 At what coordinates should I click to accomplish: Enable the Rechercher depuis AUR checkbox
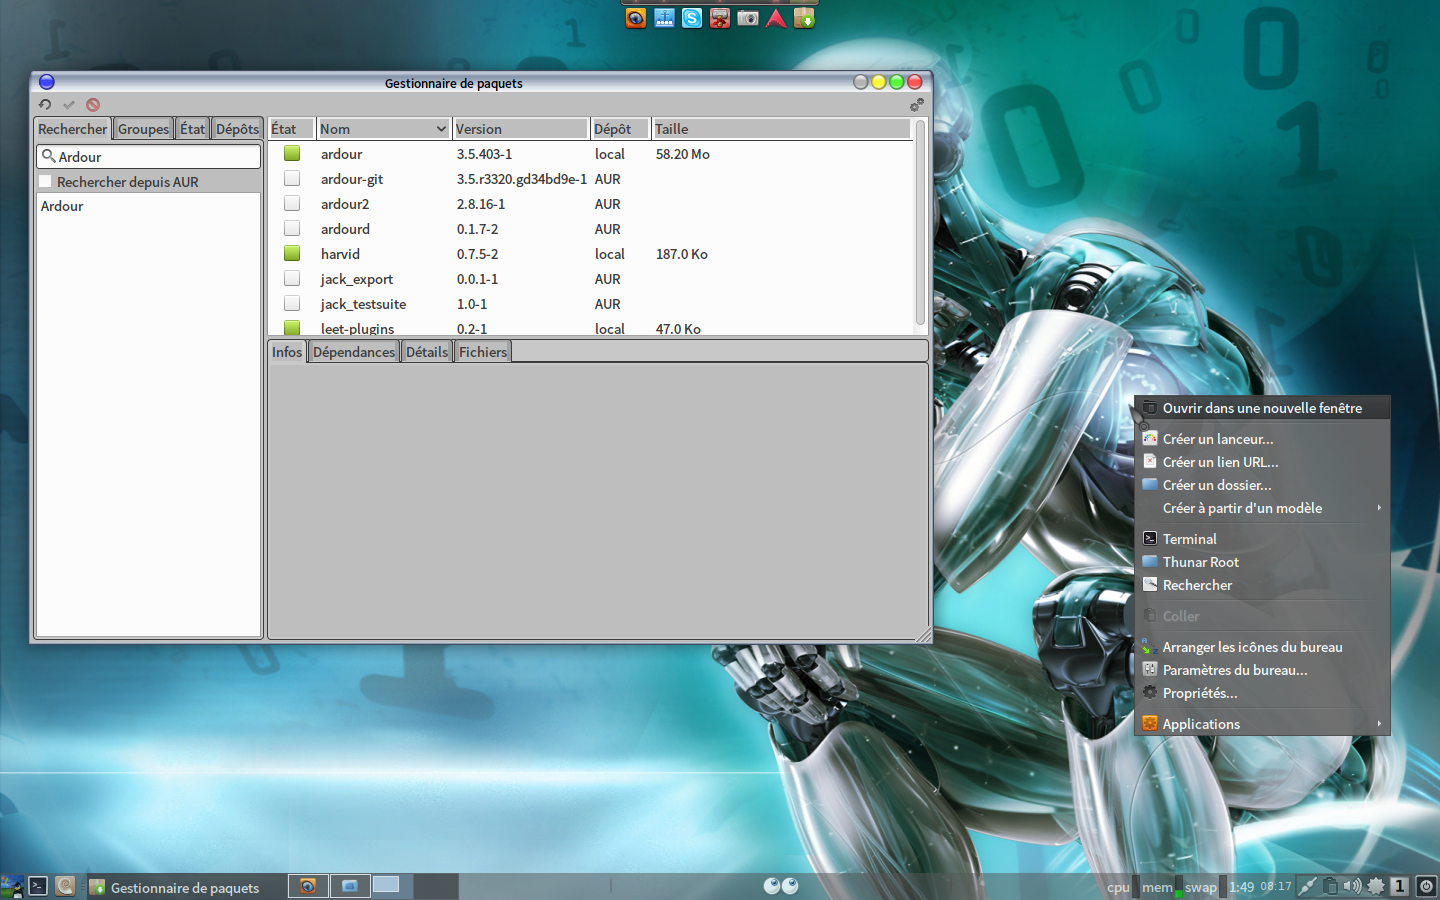tap(45, 182)
